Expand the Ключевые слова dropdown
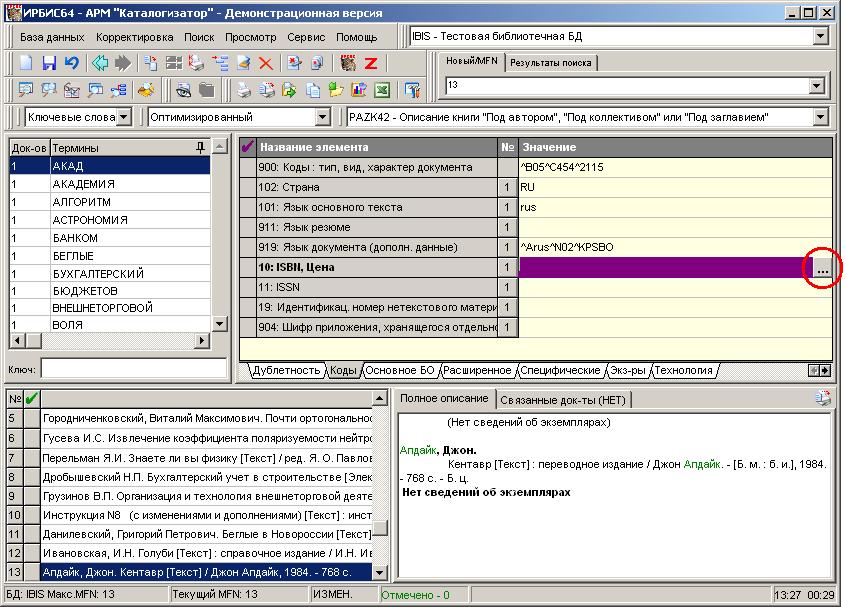846x607 pixels. click(123, 117)
